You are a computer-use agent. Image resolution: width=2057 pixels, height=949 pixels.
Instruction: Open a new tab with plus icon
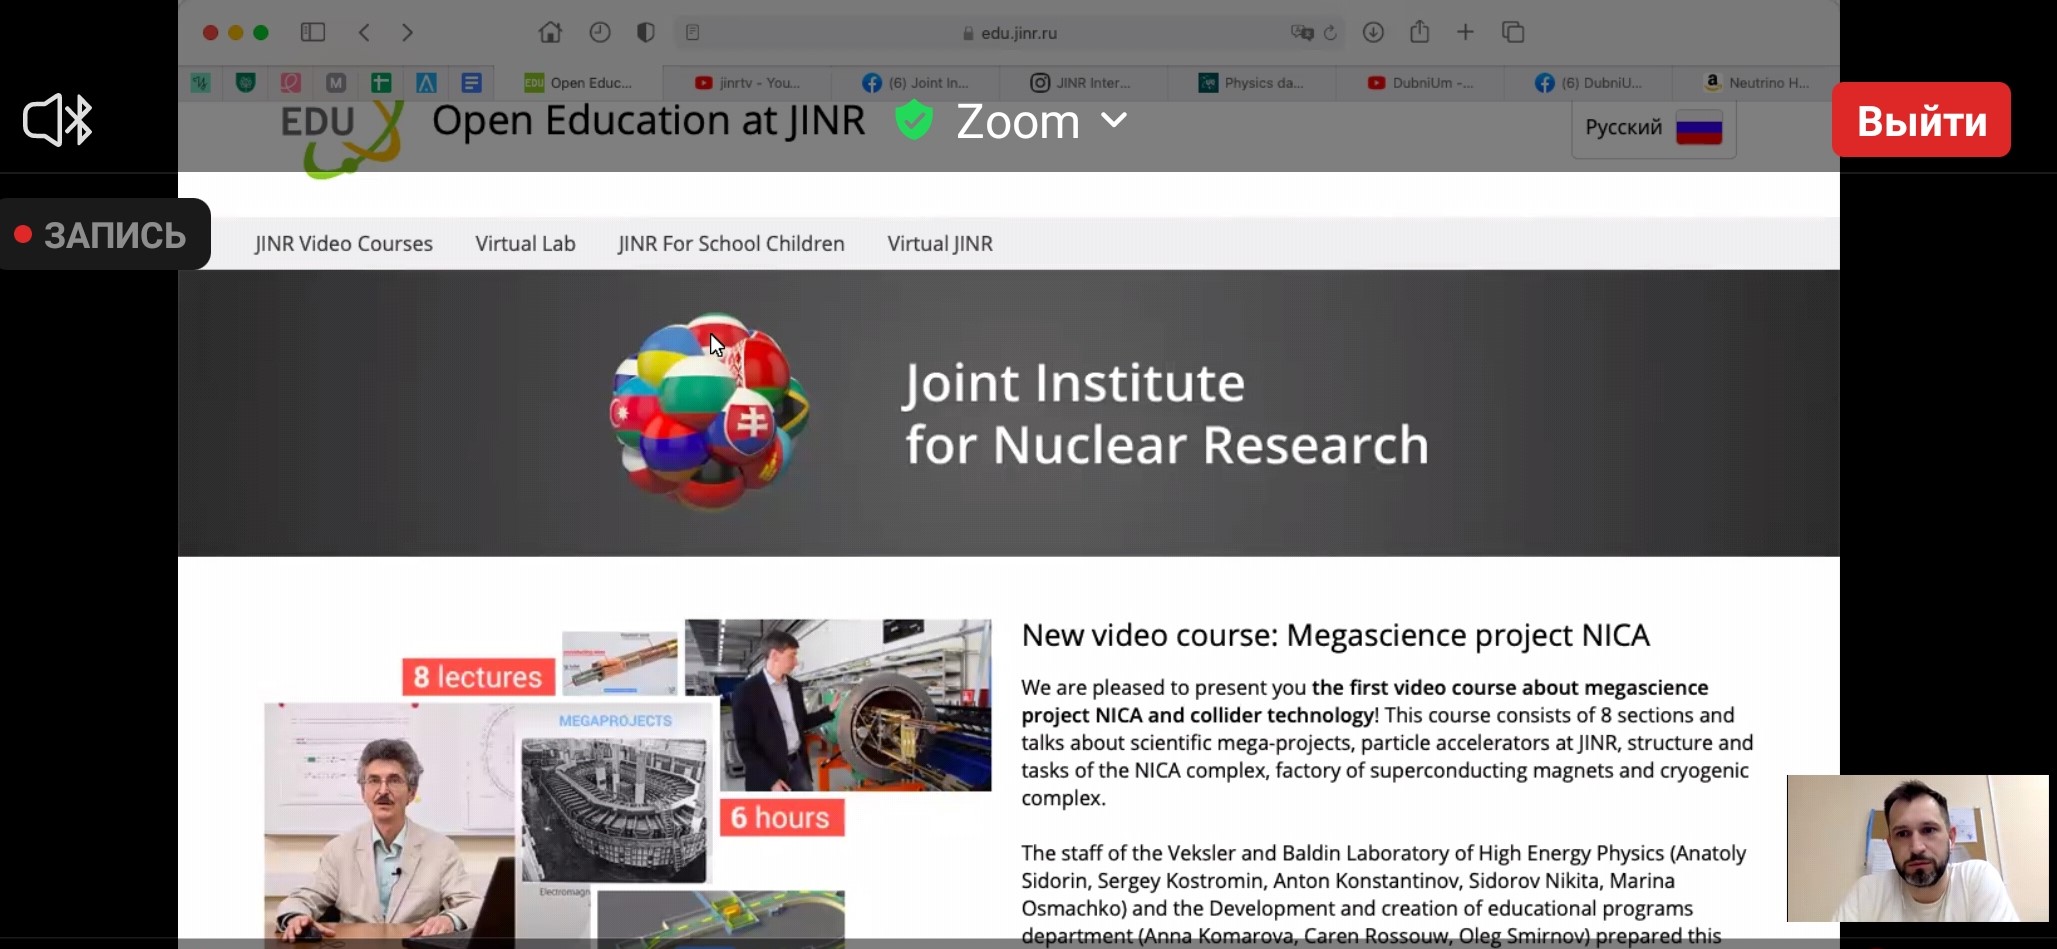1465,33
